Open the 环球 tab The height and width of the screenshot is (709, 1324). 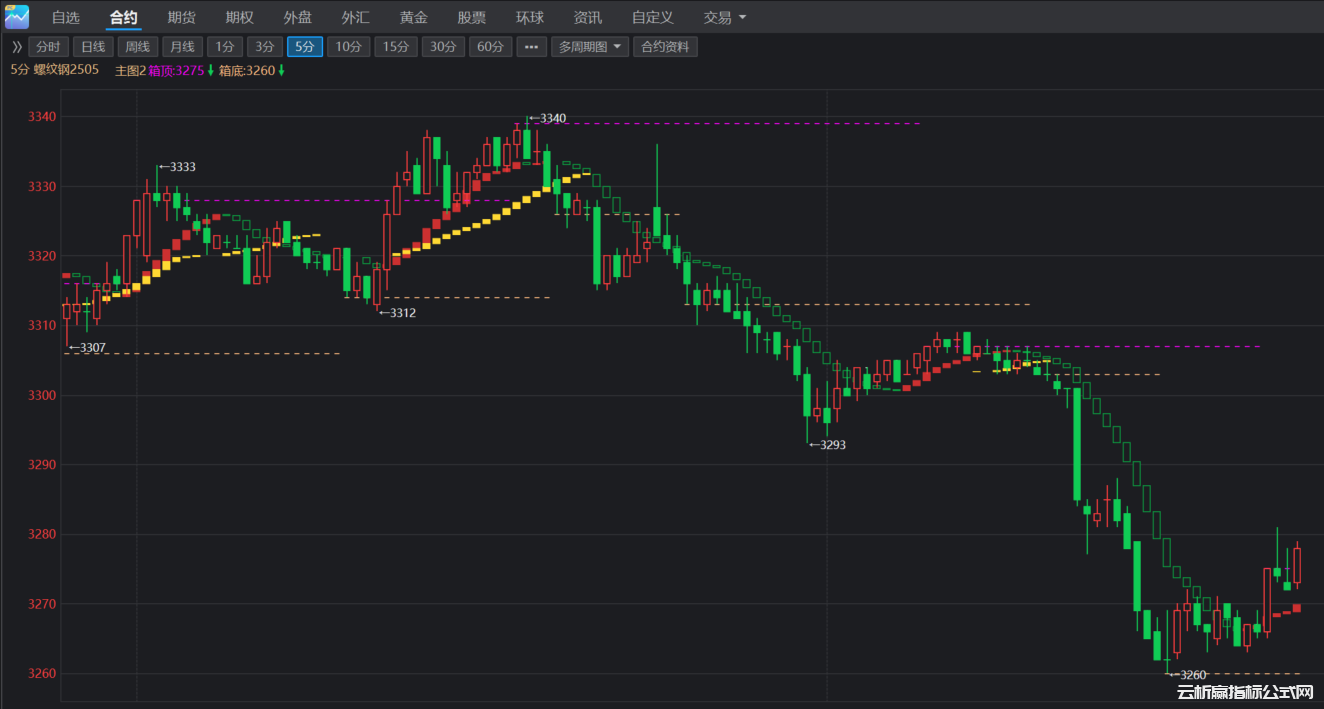pyautogui.click(x=530, y=17)
